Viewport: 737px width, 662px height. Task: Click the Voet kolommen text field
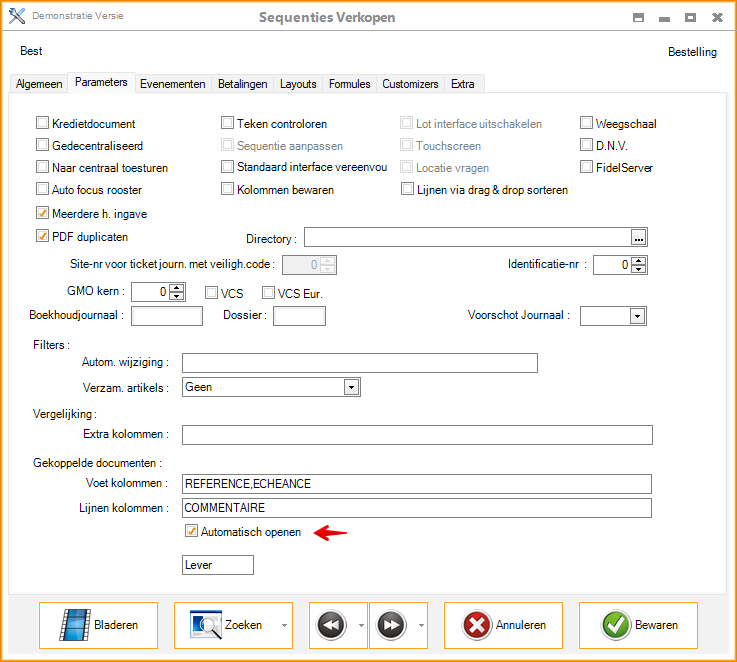(417, 484)
